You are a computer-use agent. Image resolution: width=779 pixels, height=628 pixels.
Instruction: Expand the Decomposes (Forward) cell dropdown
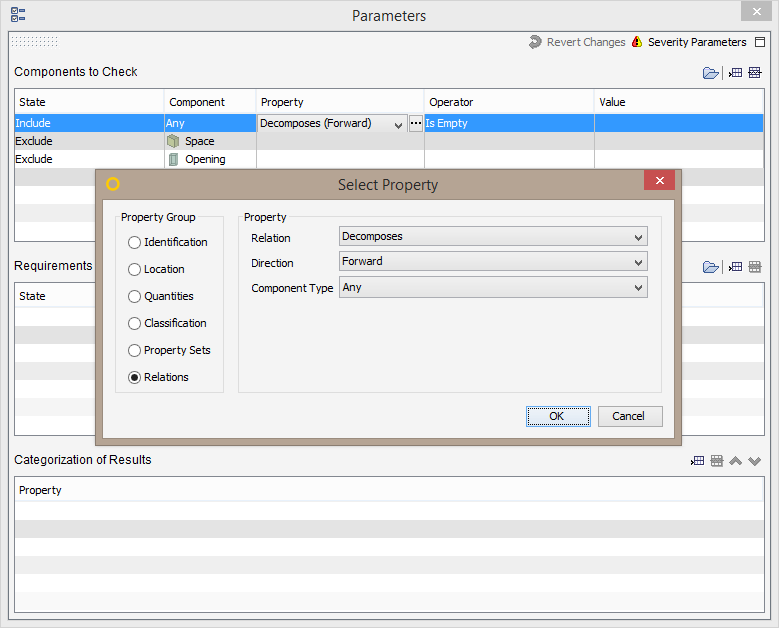[x=398, y=124]
